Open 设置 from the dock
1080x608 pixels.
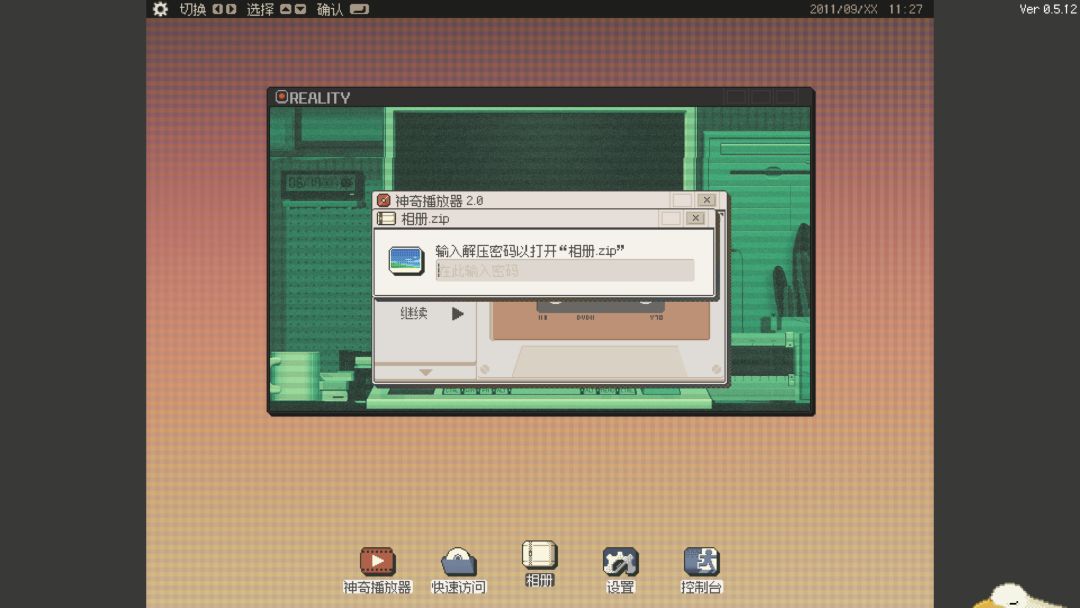coord(620,562)
